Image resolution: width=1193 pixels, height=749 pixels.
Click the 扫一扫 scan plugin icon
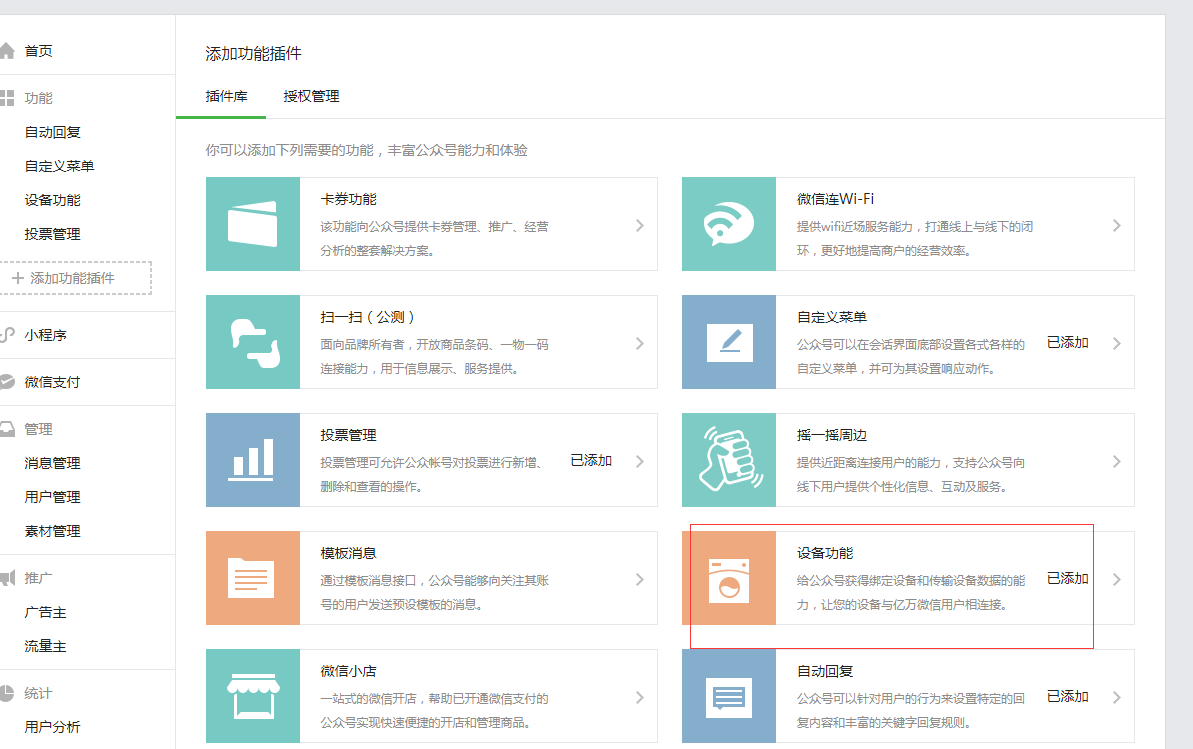(x=252, y=342)
